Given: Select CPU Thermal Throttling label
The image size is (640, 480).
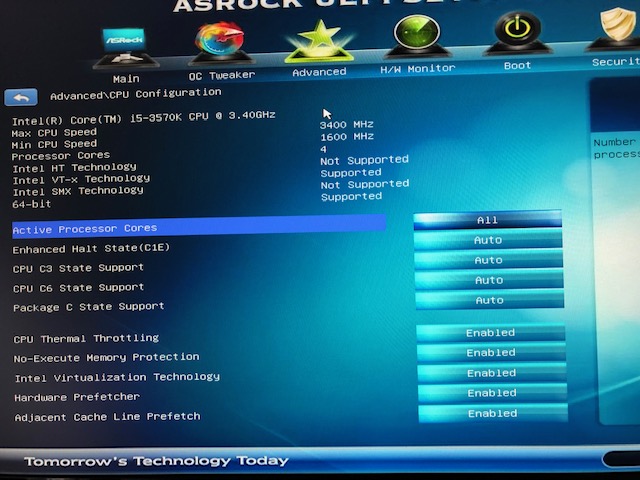Looking at the screenshot, I should point(86,338).
